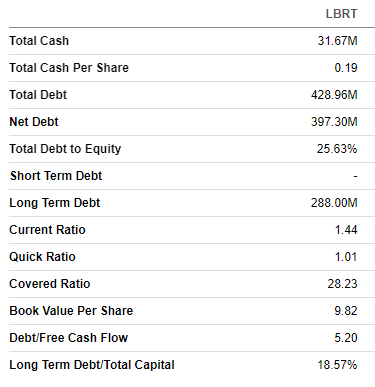Click the Debt/Free Cash Flow label

pos(69,338)
